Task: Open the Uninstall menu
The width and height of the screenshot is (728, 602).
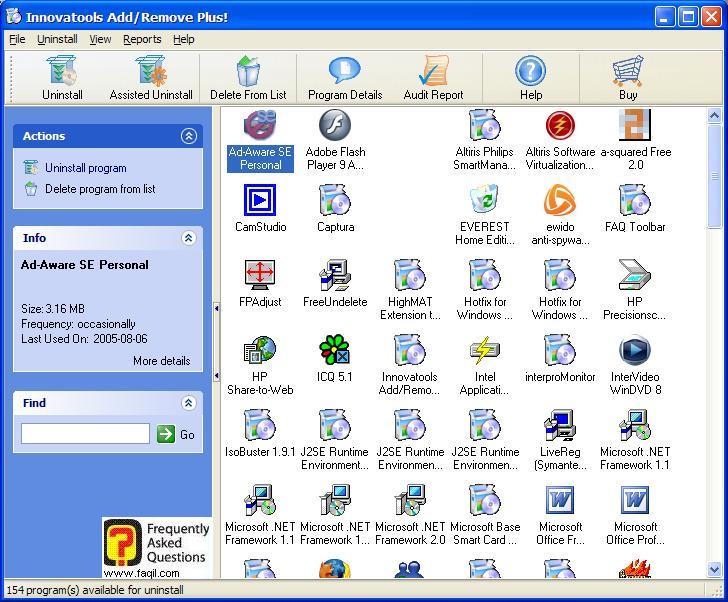Action: 57,39
